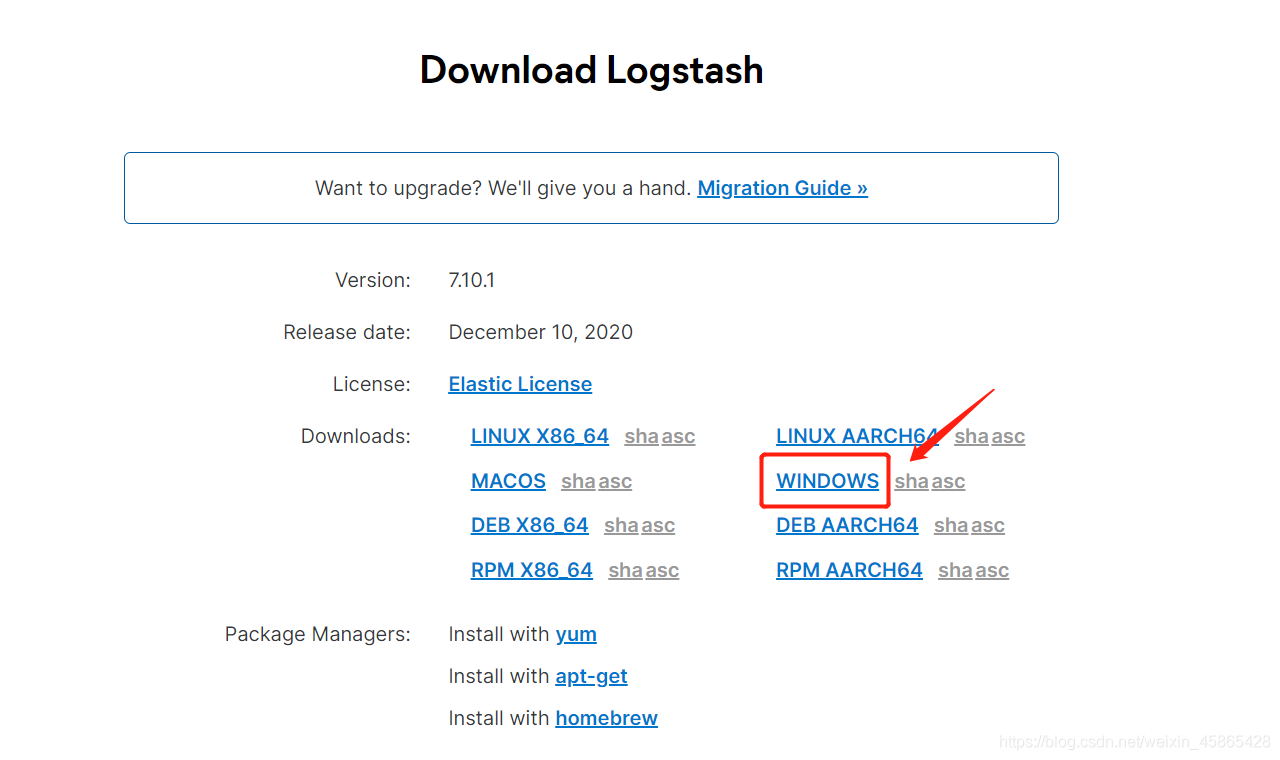Open the asc link beside RPM X86_64
This screenshot has height=760, width=1280.
click(x=662, y=570)
